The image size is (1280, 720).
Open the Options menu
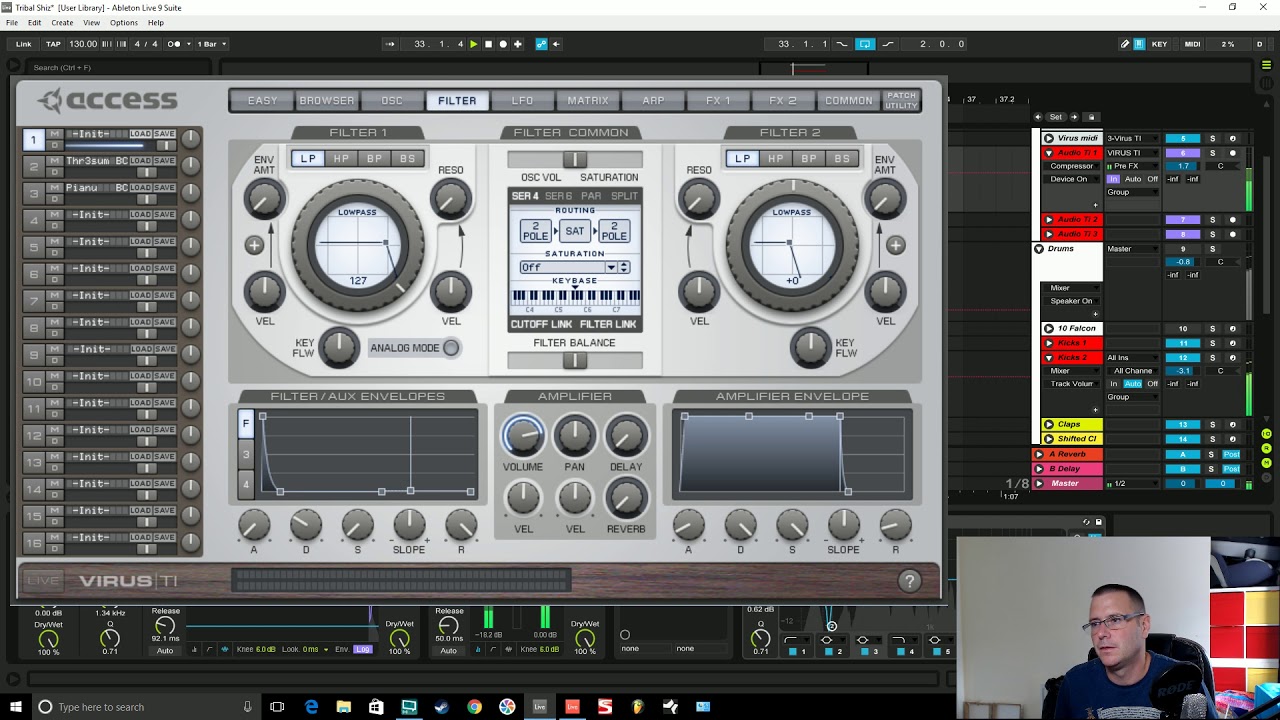click(x=124, y=22)
